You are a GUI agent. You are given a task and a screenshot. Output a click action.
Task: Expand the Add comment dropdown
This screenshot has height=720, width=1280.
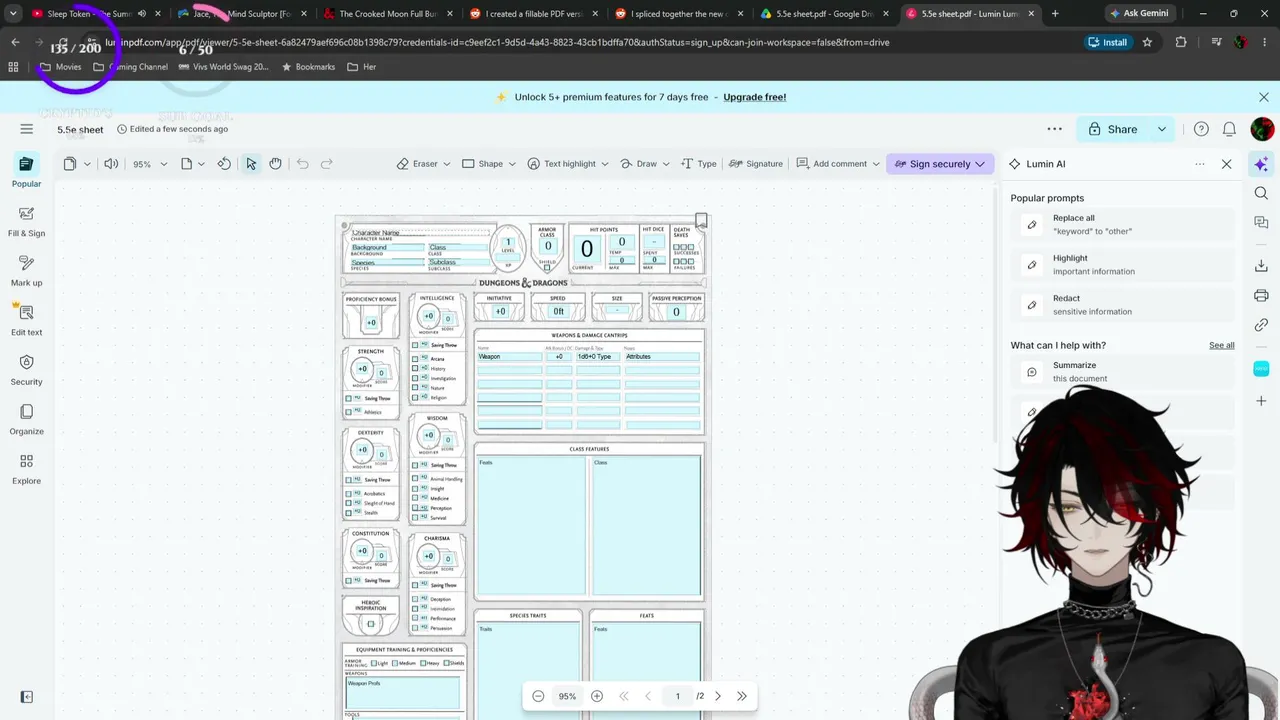coord(876,164)
